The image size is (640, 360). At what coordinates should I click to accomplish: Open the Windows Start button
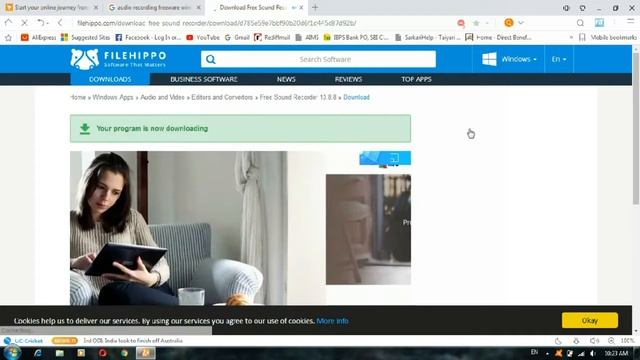click(x=12, y=353)
